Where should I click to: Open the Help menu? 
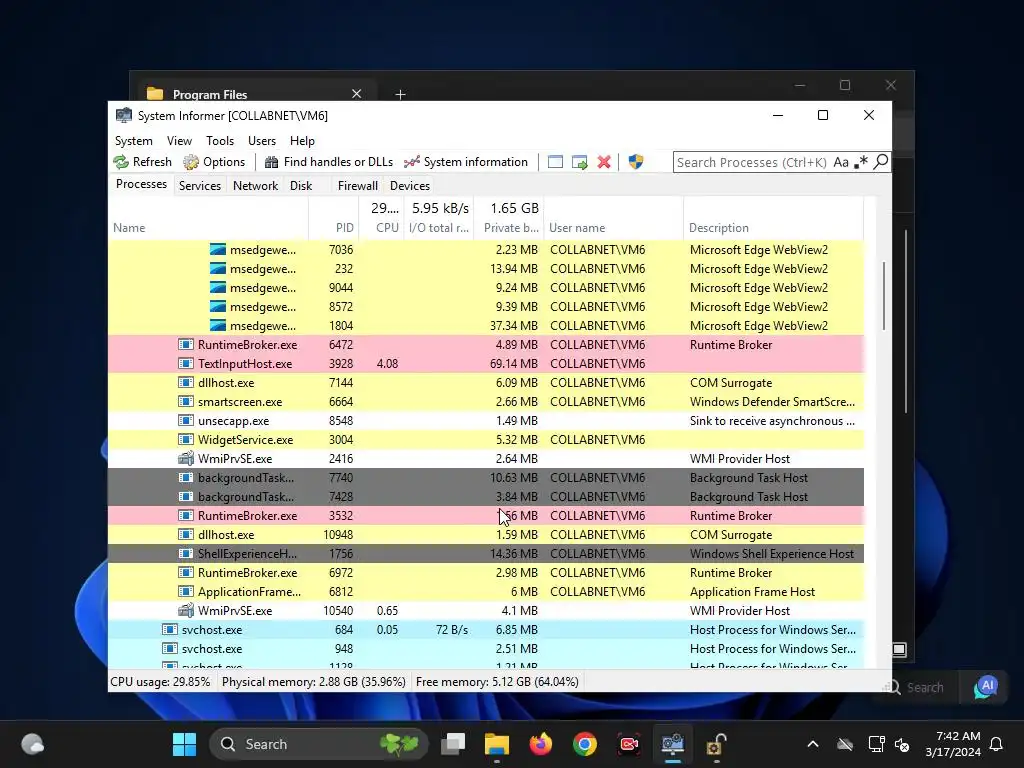click(x=302, y=141)
